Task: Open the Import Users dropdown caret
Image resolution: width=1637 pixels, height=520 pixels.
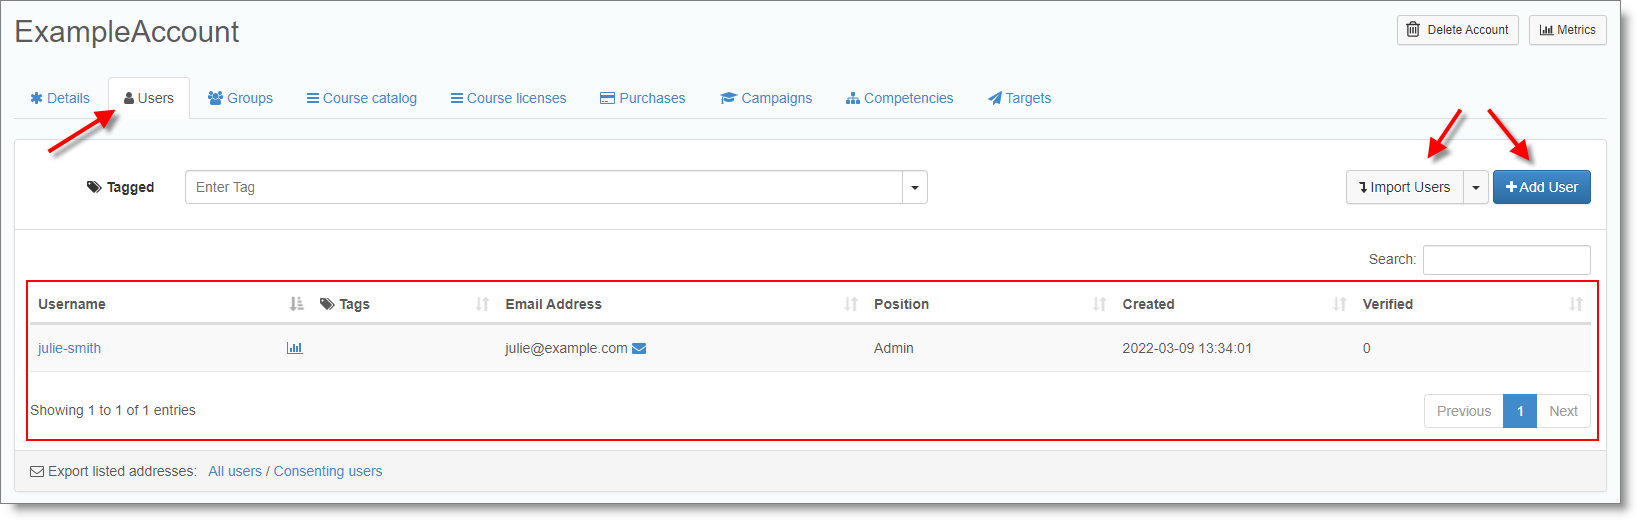Action: (x=1476, y=187)
